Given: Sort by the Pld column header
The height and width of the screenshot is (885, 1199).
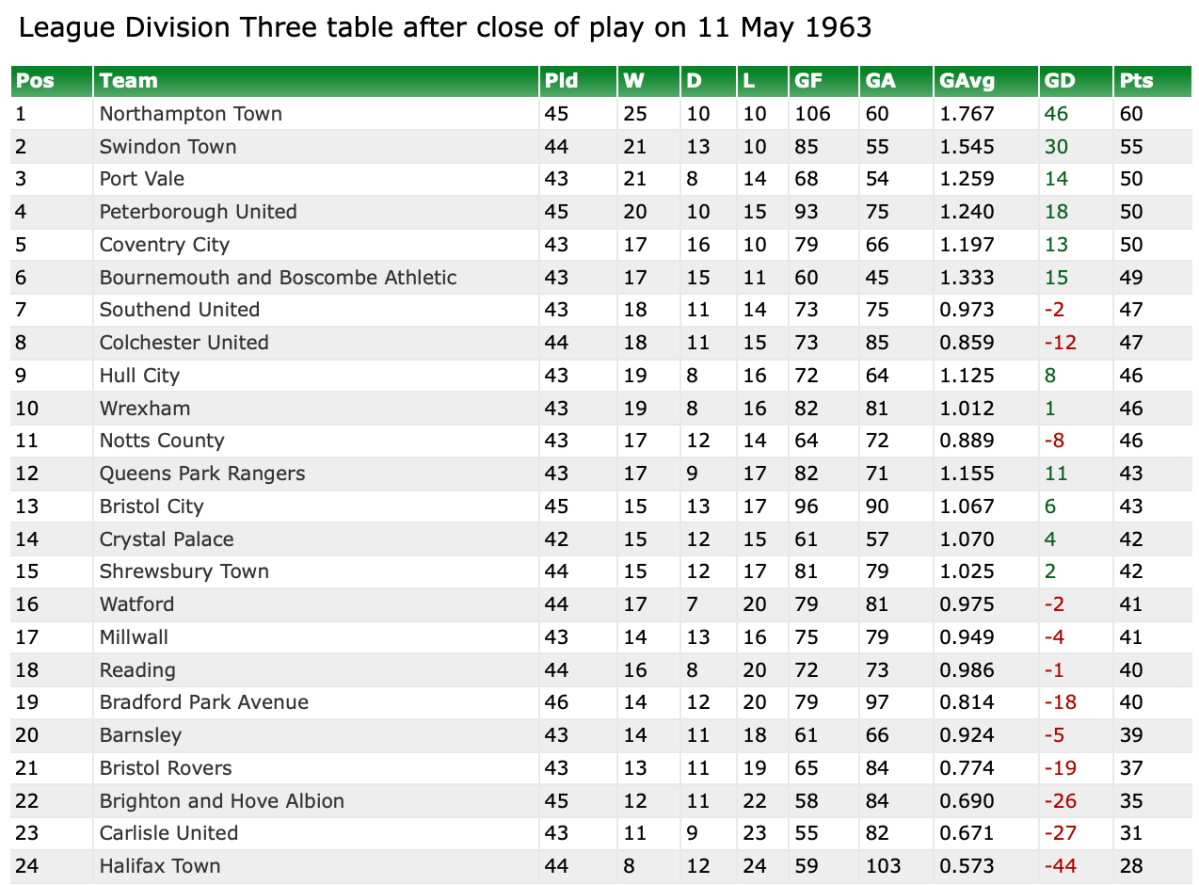Looking at the screenshot, I should 561,81.
